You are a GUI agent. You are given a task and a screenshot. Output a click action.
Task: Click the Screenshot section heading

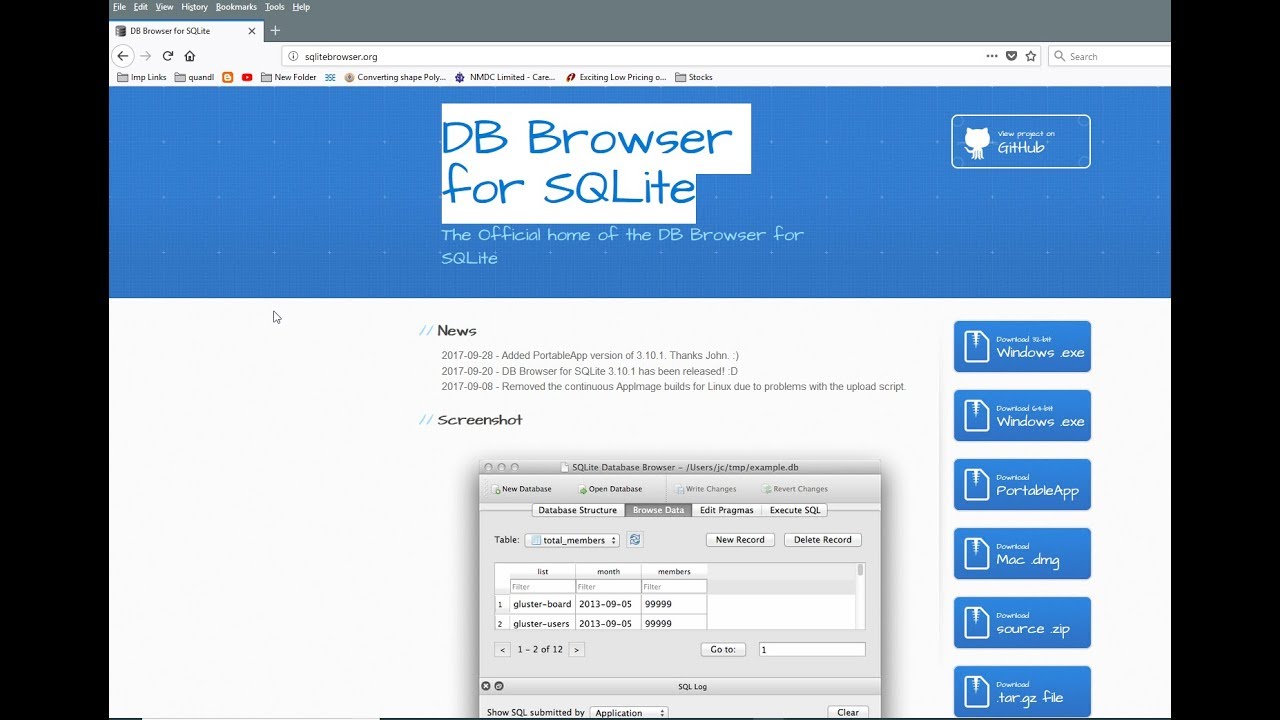480,420
